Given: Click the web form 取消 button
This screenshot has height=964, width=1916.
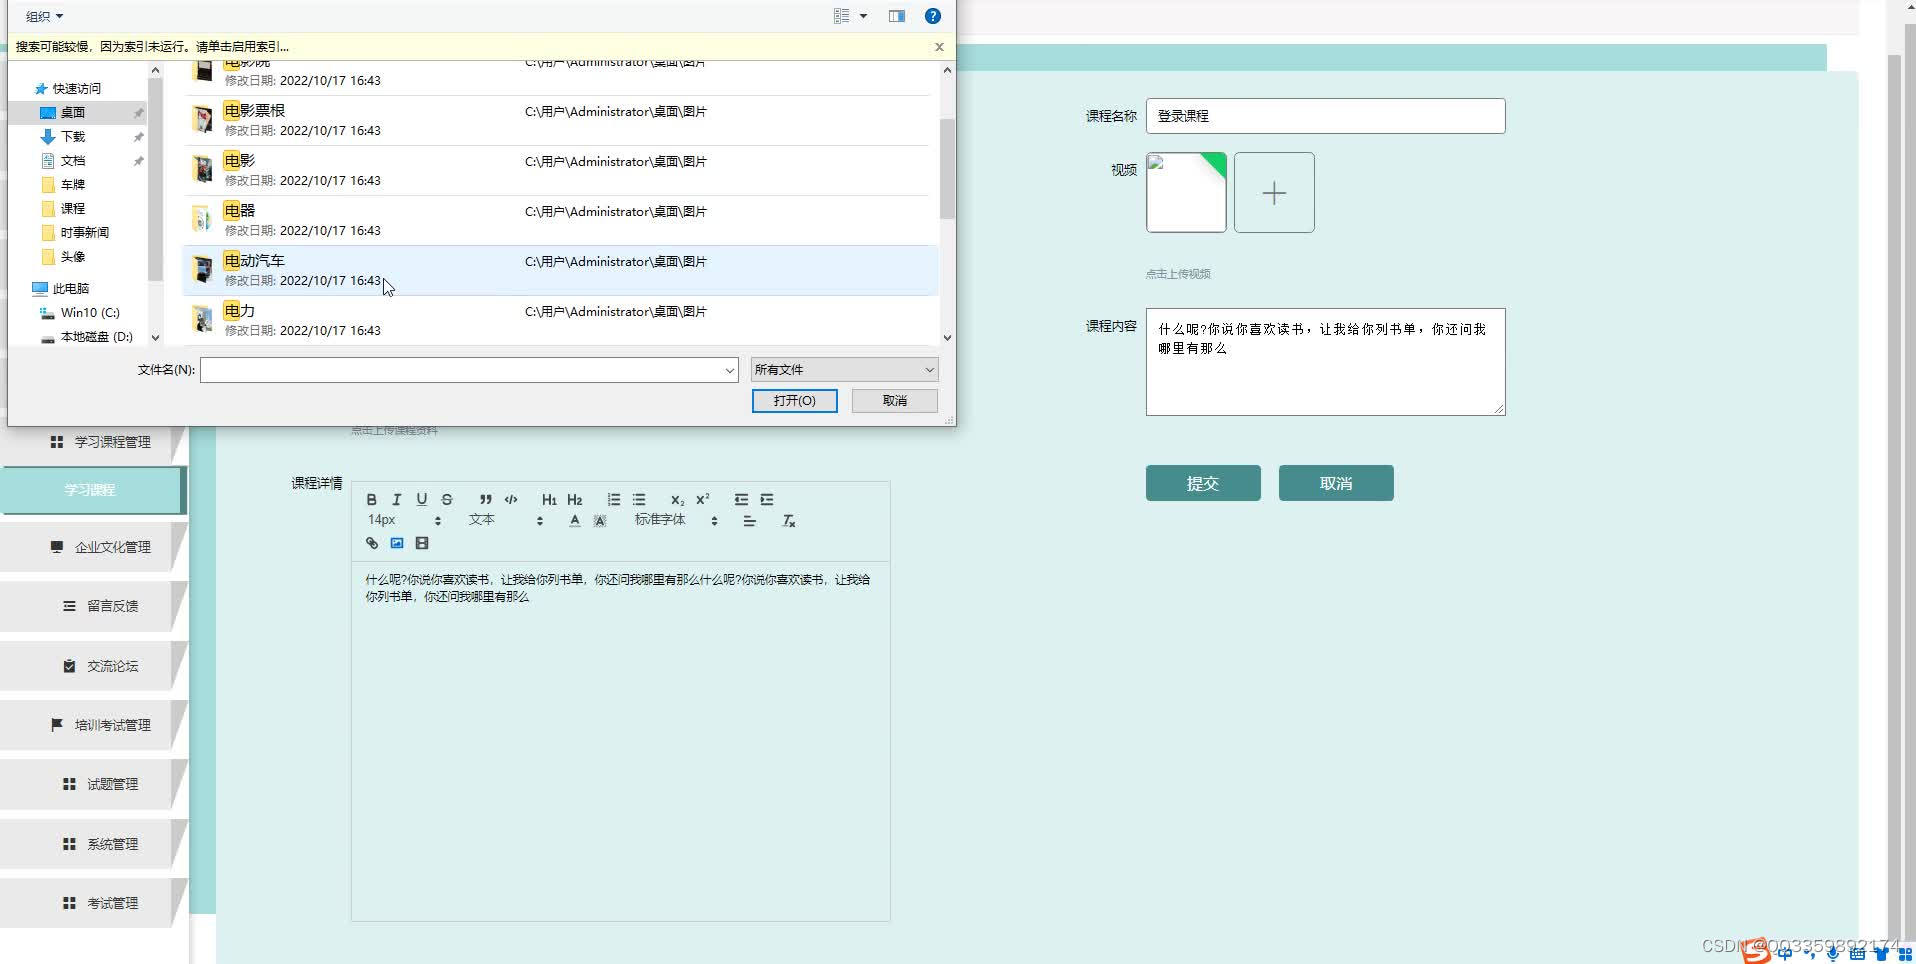Looking at the screenshot, I should (1336, 483).
